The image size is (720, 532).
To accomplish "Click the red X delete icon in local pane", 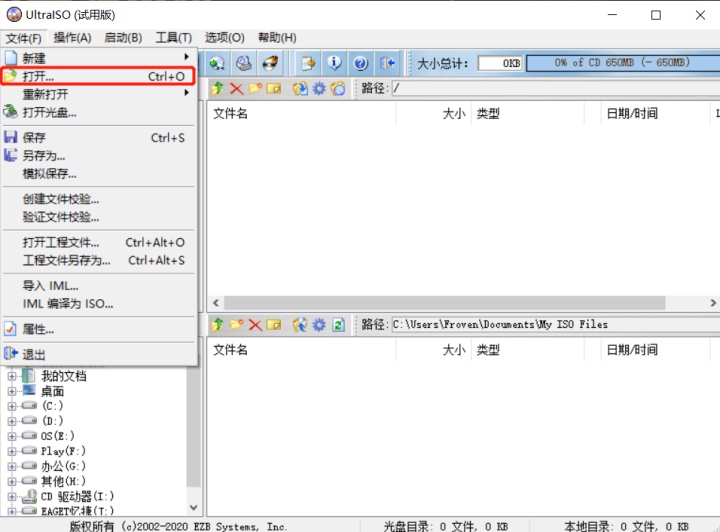I will point(255,325).
